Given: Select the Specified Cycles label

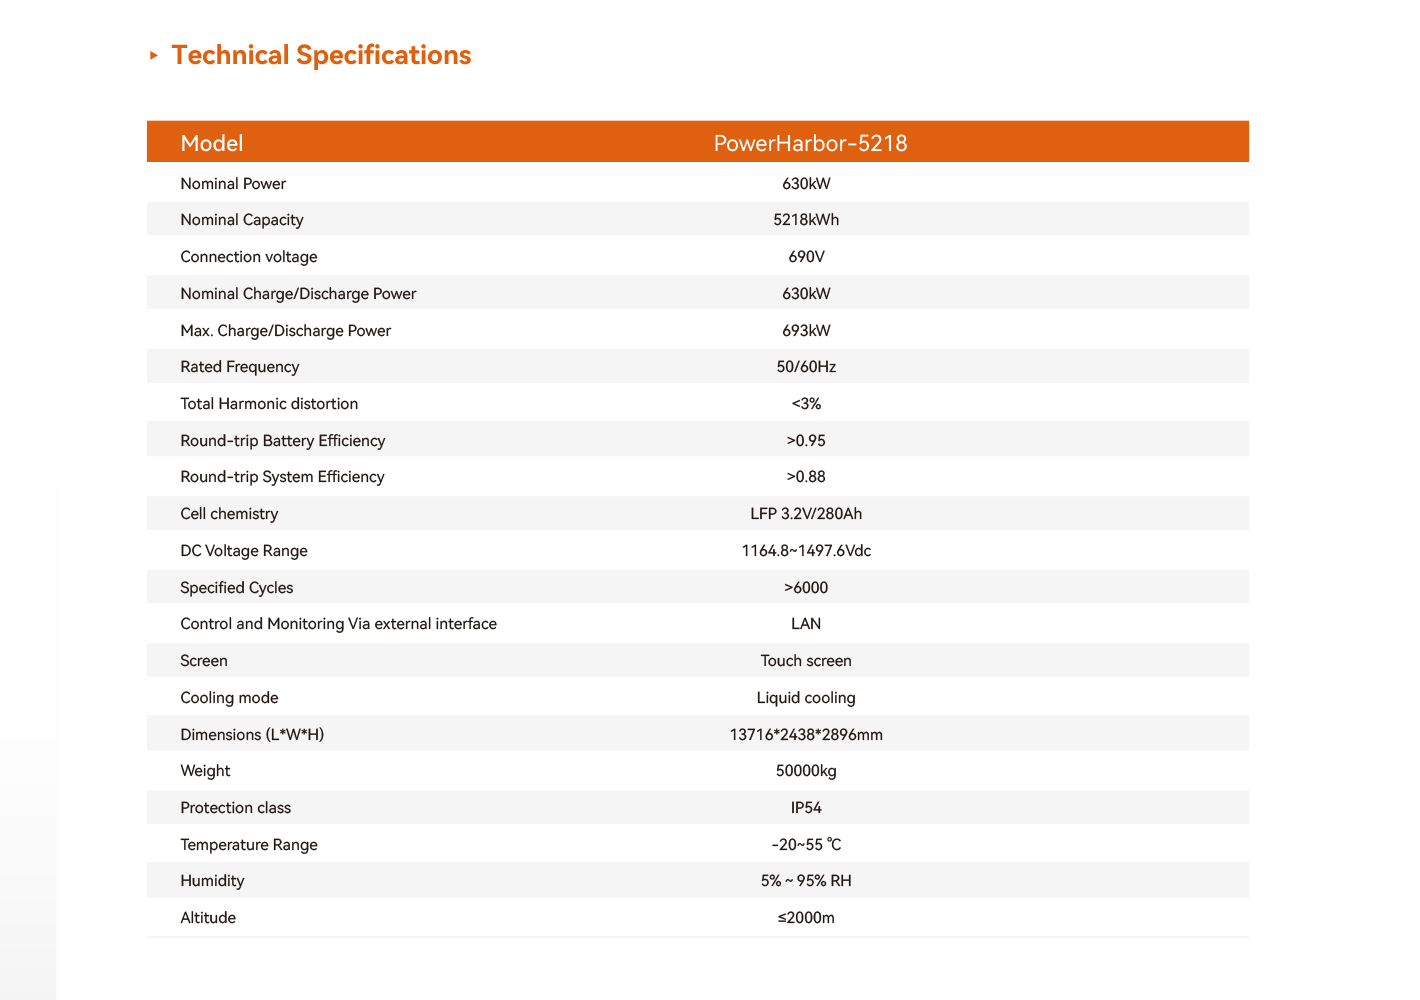Looking at the screenshot, I should point(237,588).
